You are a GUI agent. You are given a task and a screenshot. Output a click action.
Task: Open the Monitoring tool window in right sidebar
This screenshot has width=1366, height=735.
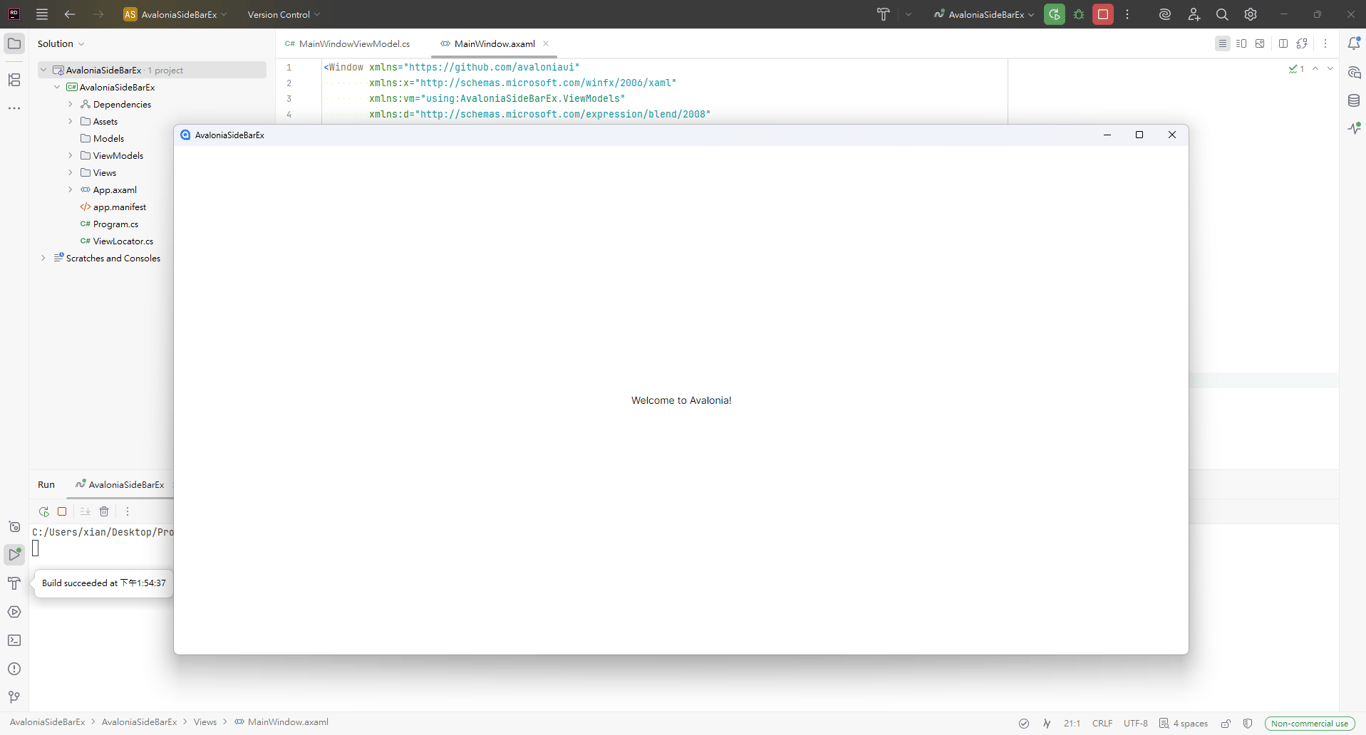[x=1354, y=129]
